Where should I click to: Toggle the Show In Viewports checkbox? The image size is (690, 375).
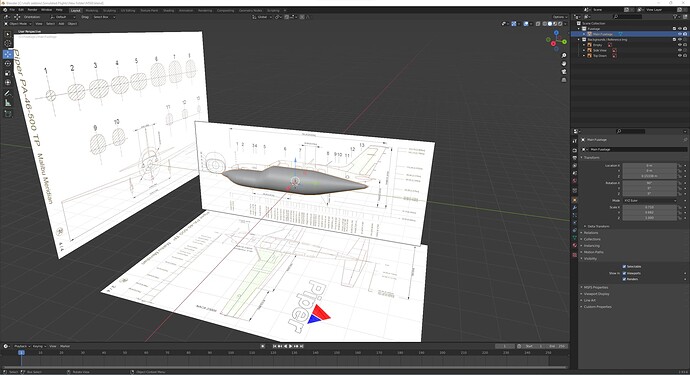click(624, 273)
